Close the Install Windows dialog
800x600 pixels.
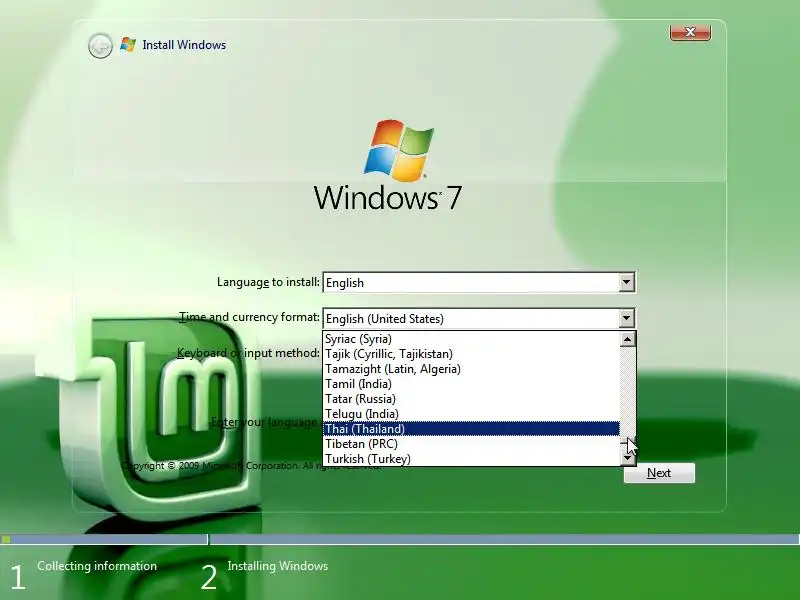690,32
